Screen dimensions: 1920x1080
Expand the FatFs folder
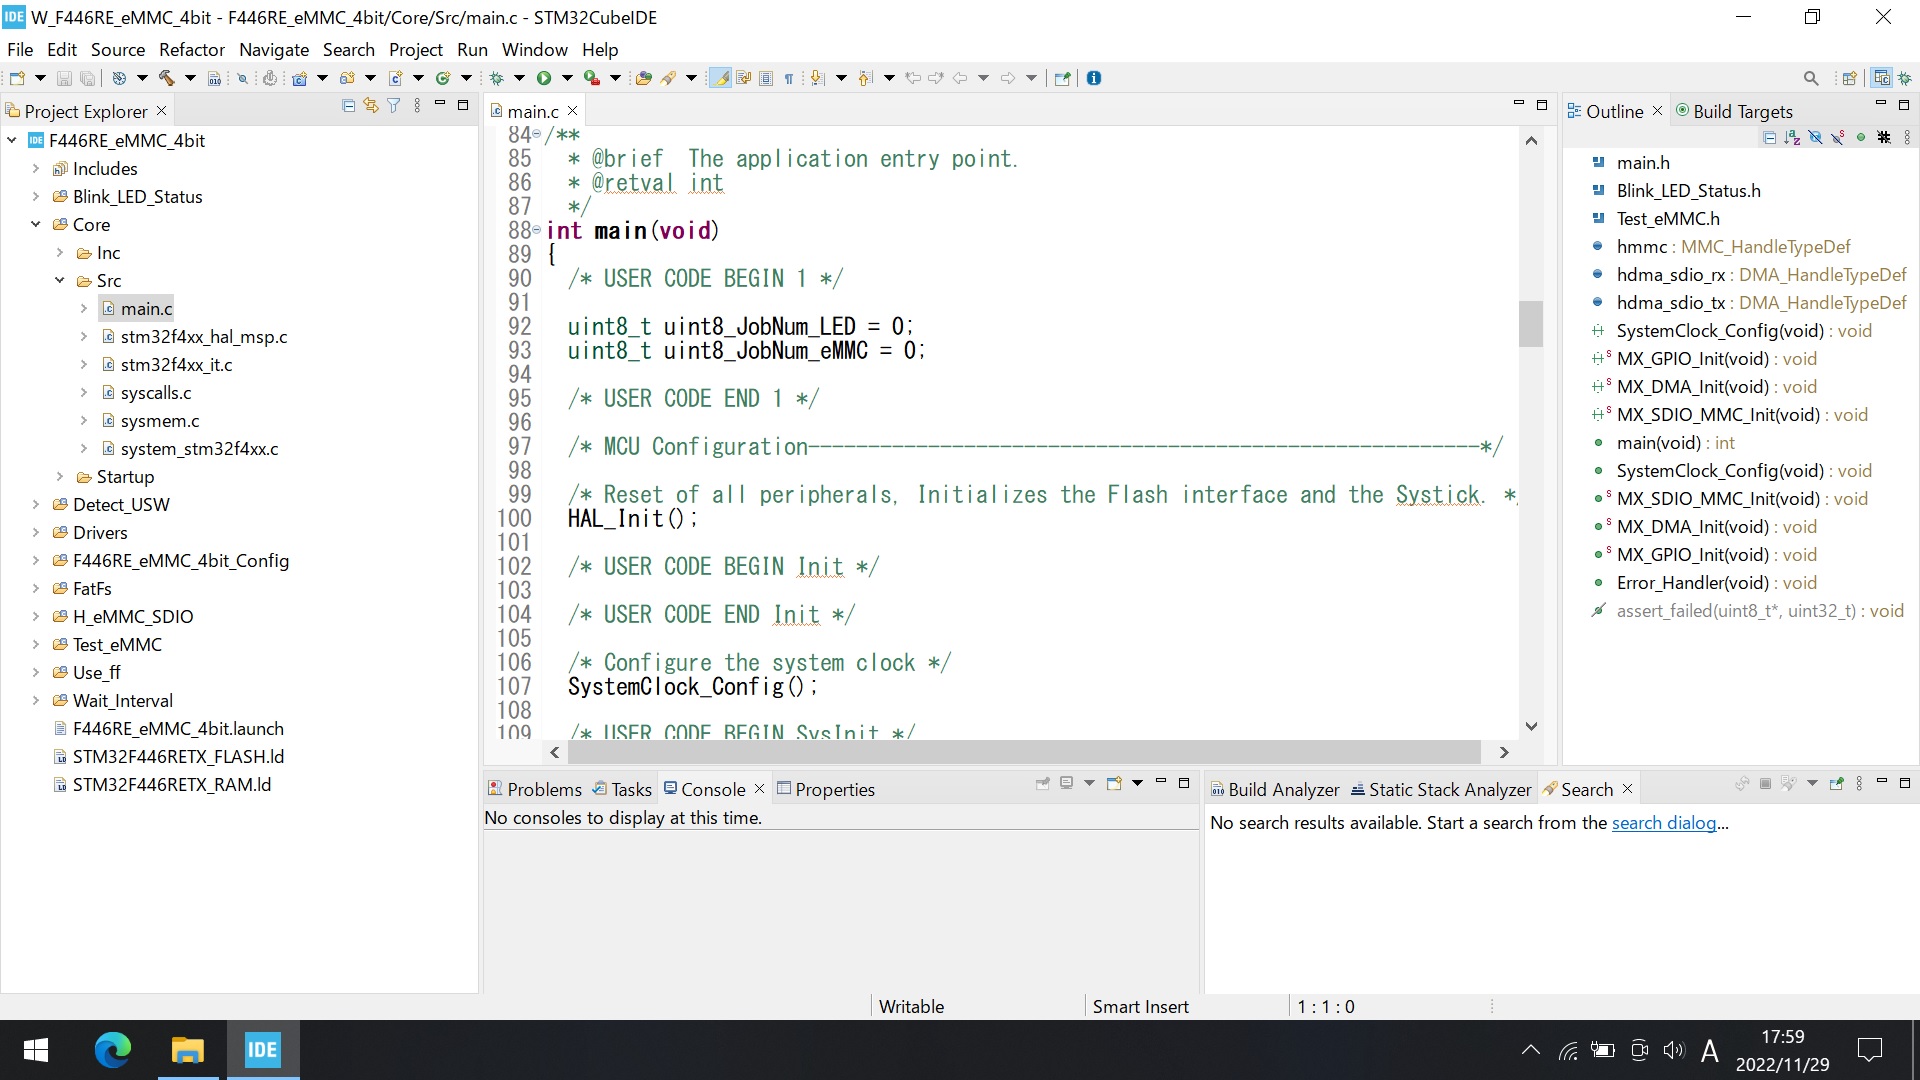(36, 589)
